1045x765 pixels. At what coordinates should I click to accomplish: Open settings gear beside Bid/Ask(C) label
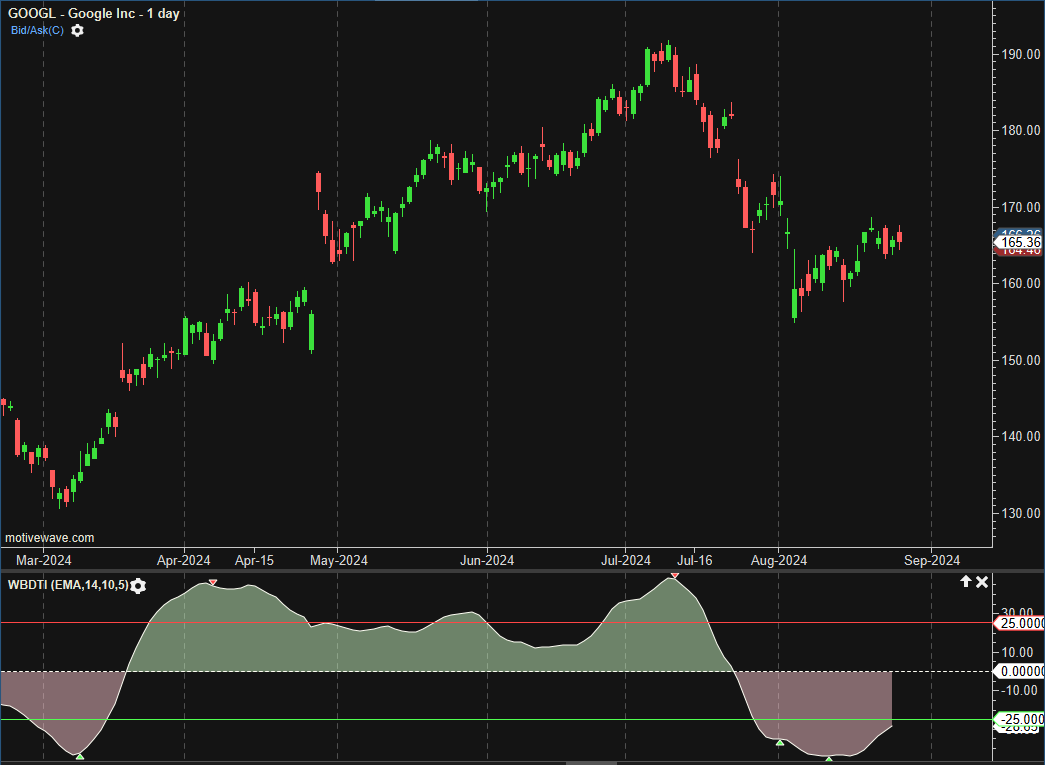coord(78,30)
